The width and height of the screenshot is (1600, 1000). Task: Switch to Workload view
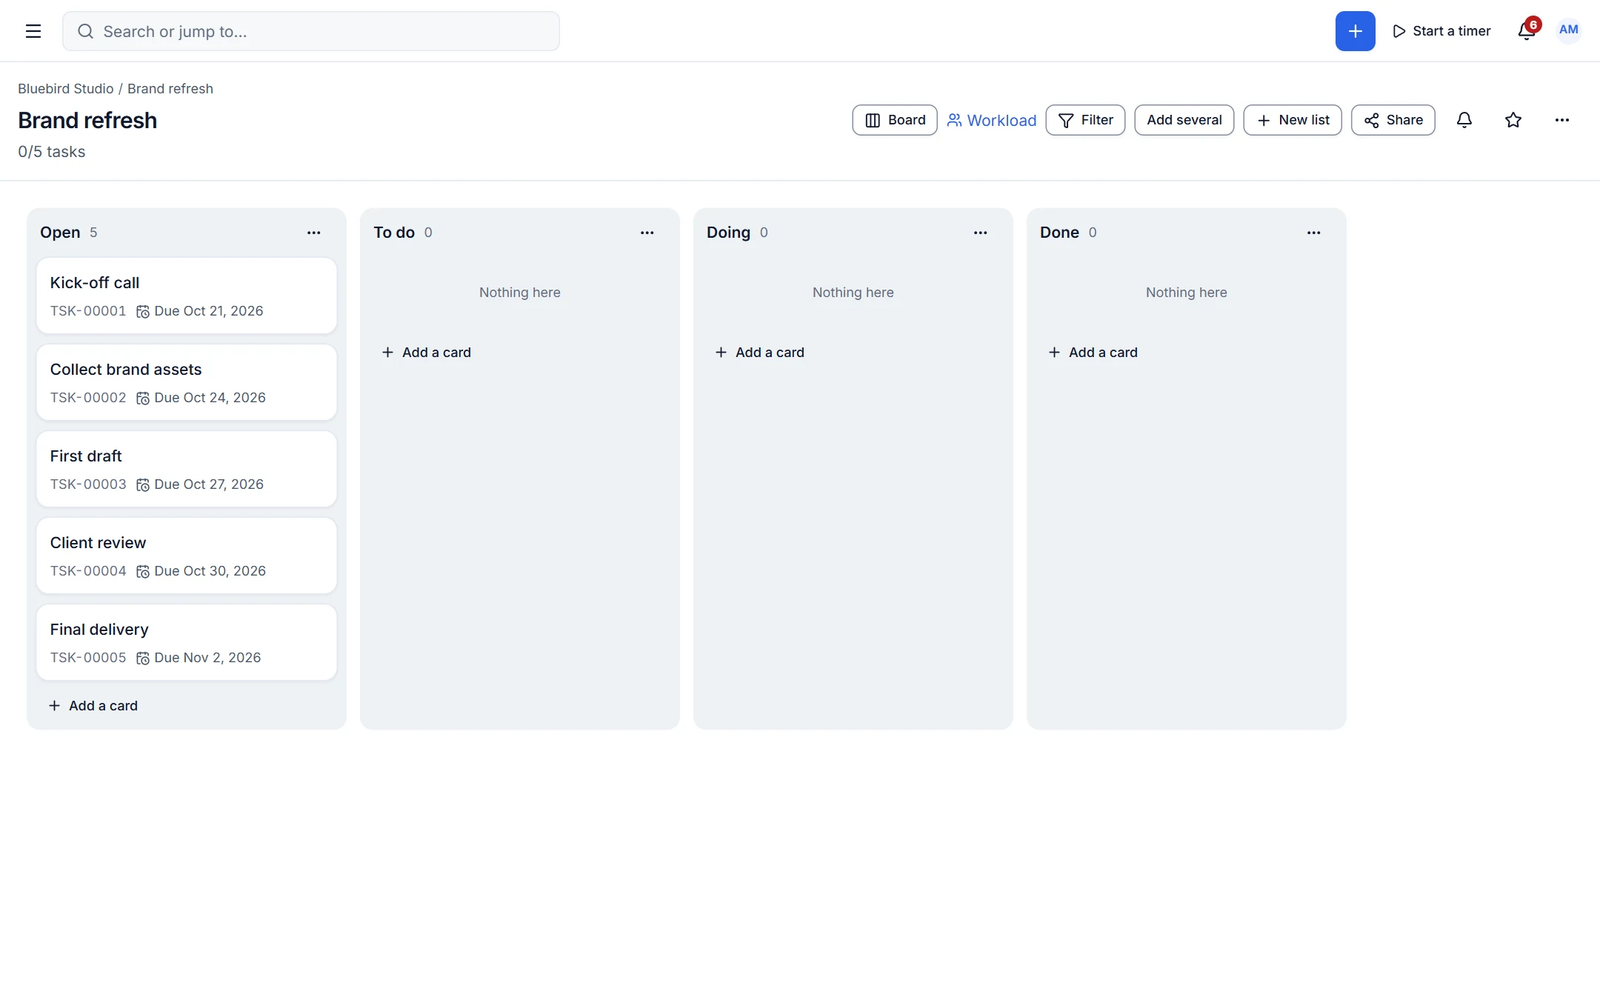992,120
